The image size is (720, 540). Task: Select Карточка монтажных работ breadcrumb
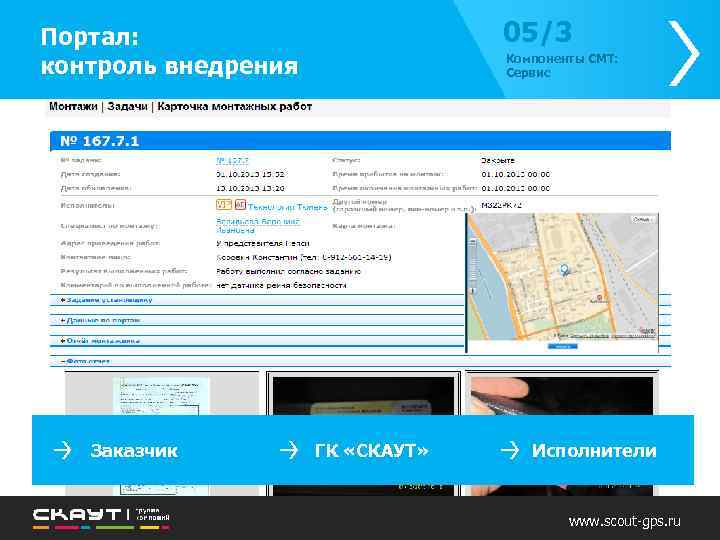[235, 107]
